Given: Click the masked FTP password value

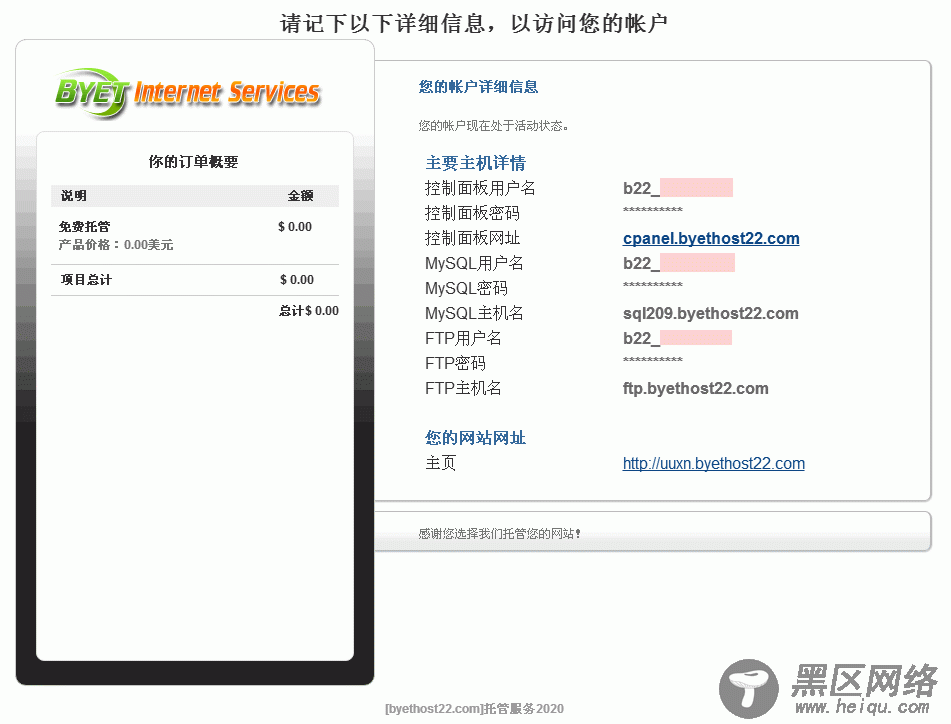Looking at the screenshot, I should tap(653, 361).
